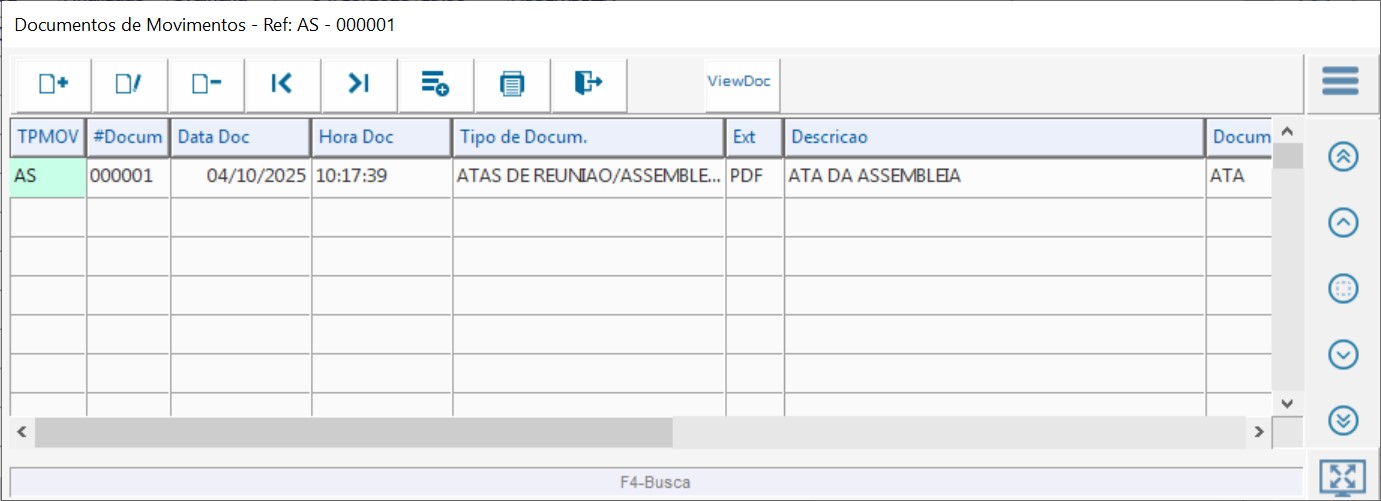Viewport: 1381px width, 501px height.
Task: Jump to bottom with double-down chevron
Action: [x=1343, y=420]
